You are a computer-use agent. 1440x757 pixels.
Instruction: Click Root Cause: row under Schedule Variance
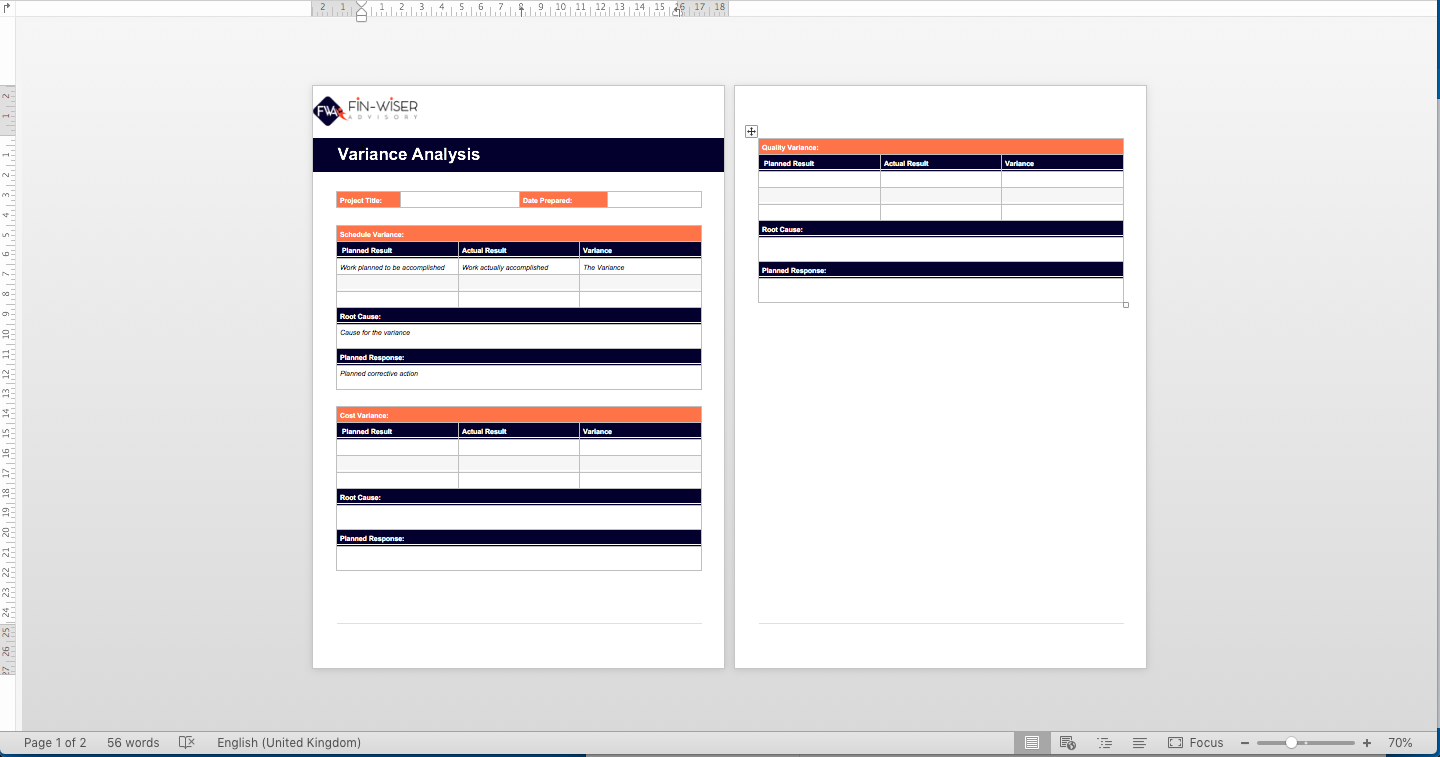tap(519, 316)
